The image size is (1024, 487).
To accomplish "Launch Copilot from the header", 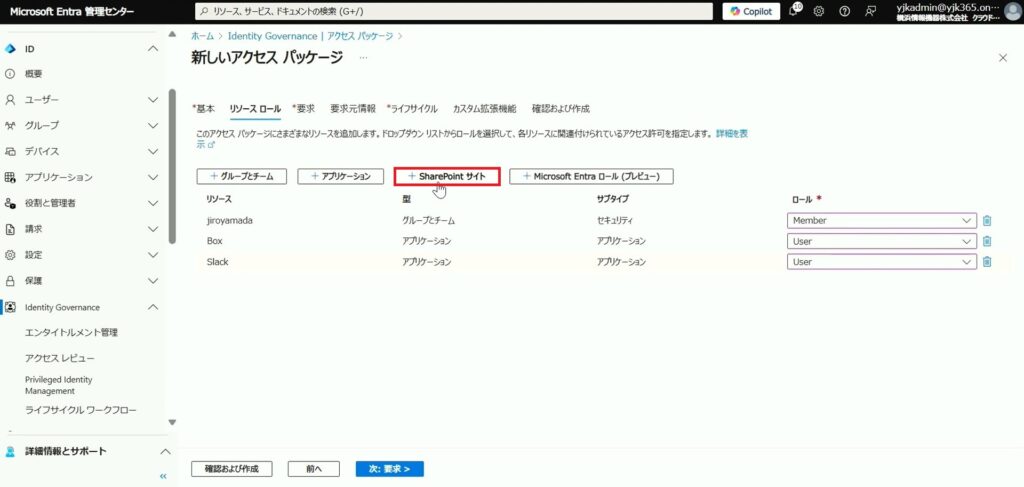I will point(751,11).
